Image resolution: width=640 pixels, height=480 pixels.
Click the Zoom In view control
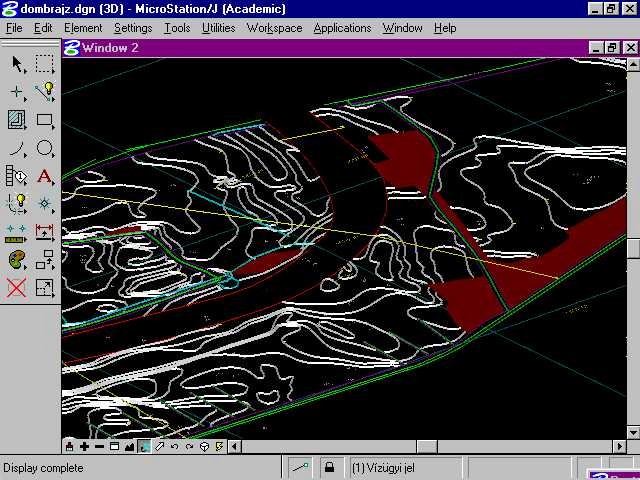click(x=84, y=447)
